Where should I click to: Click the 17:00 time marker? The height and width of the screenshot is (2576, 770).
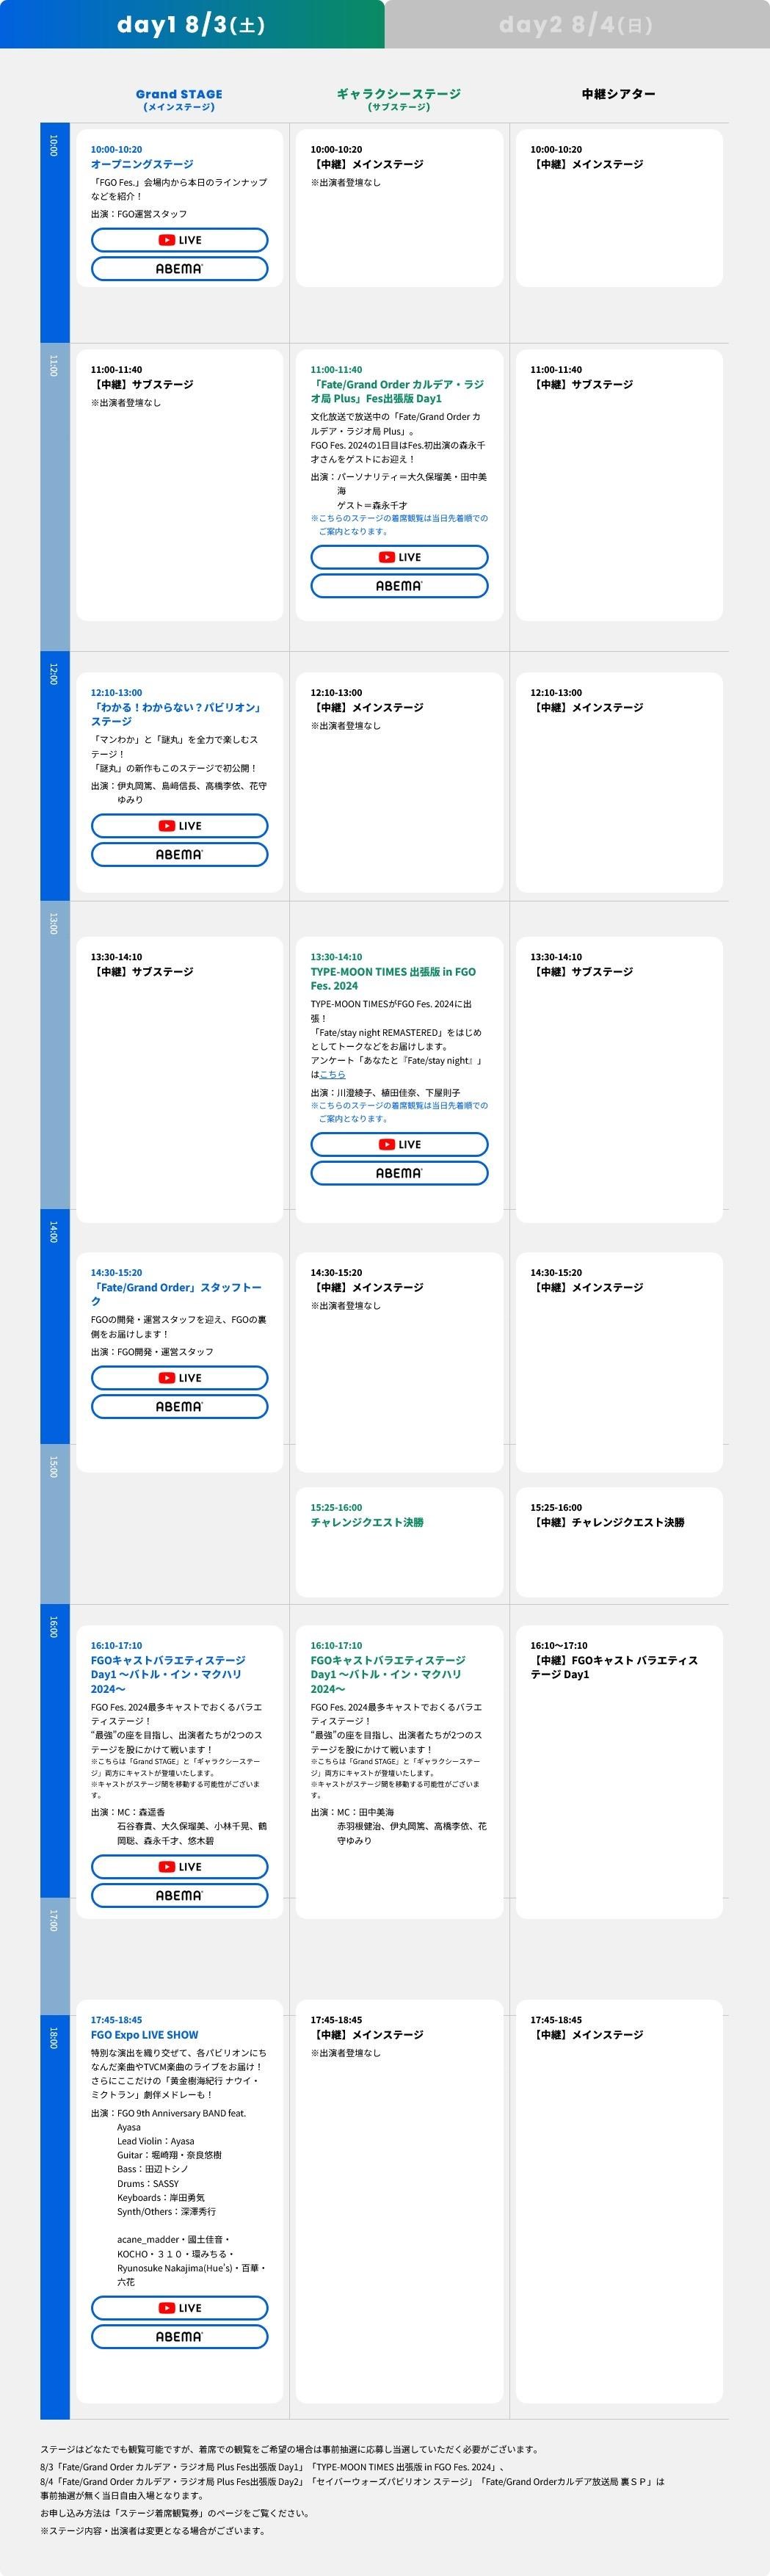(x=54, y=1920)
